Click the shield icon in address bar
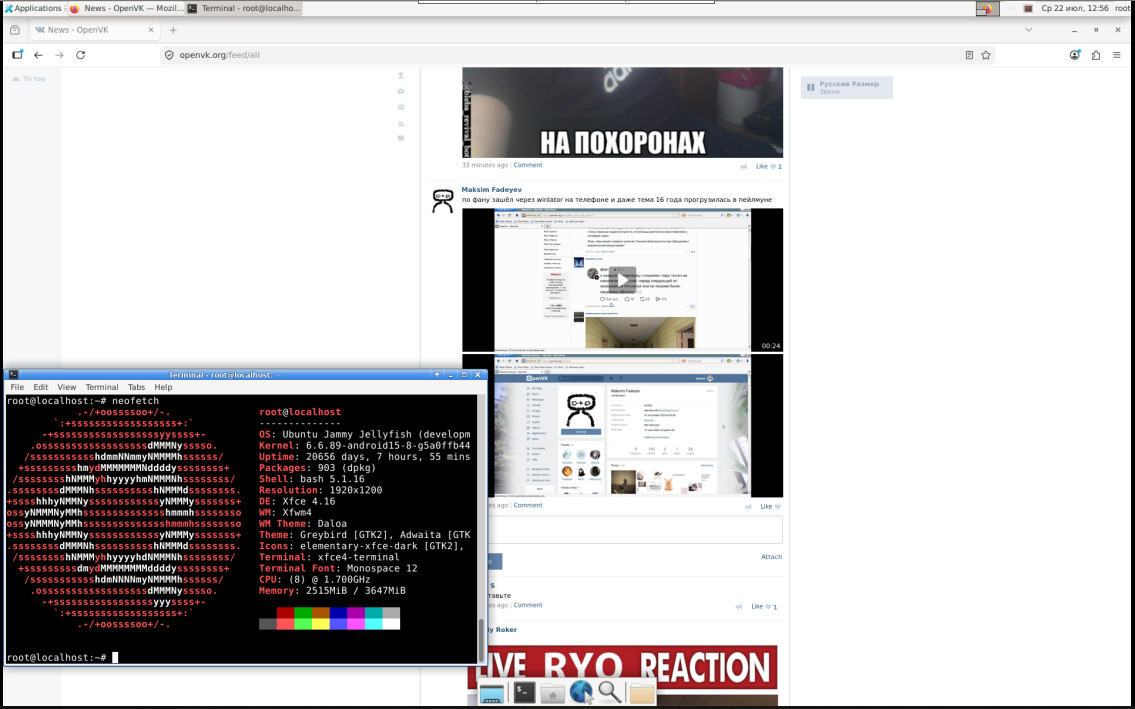 coord(169,55)
